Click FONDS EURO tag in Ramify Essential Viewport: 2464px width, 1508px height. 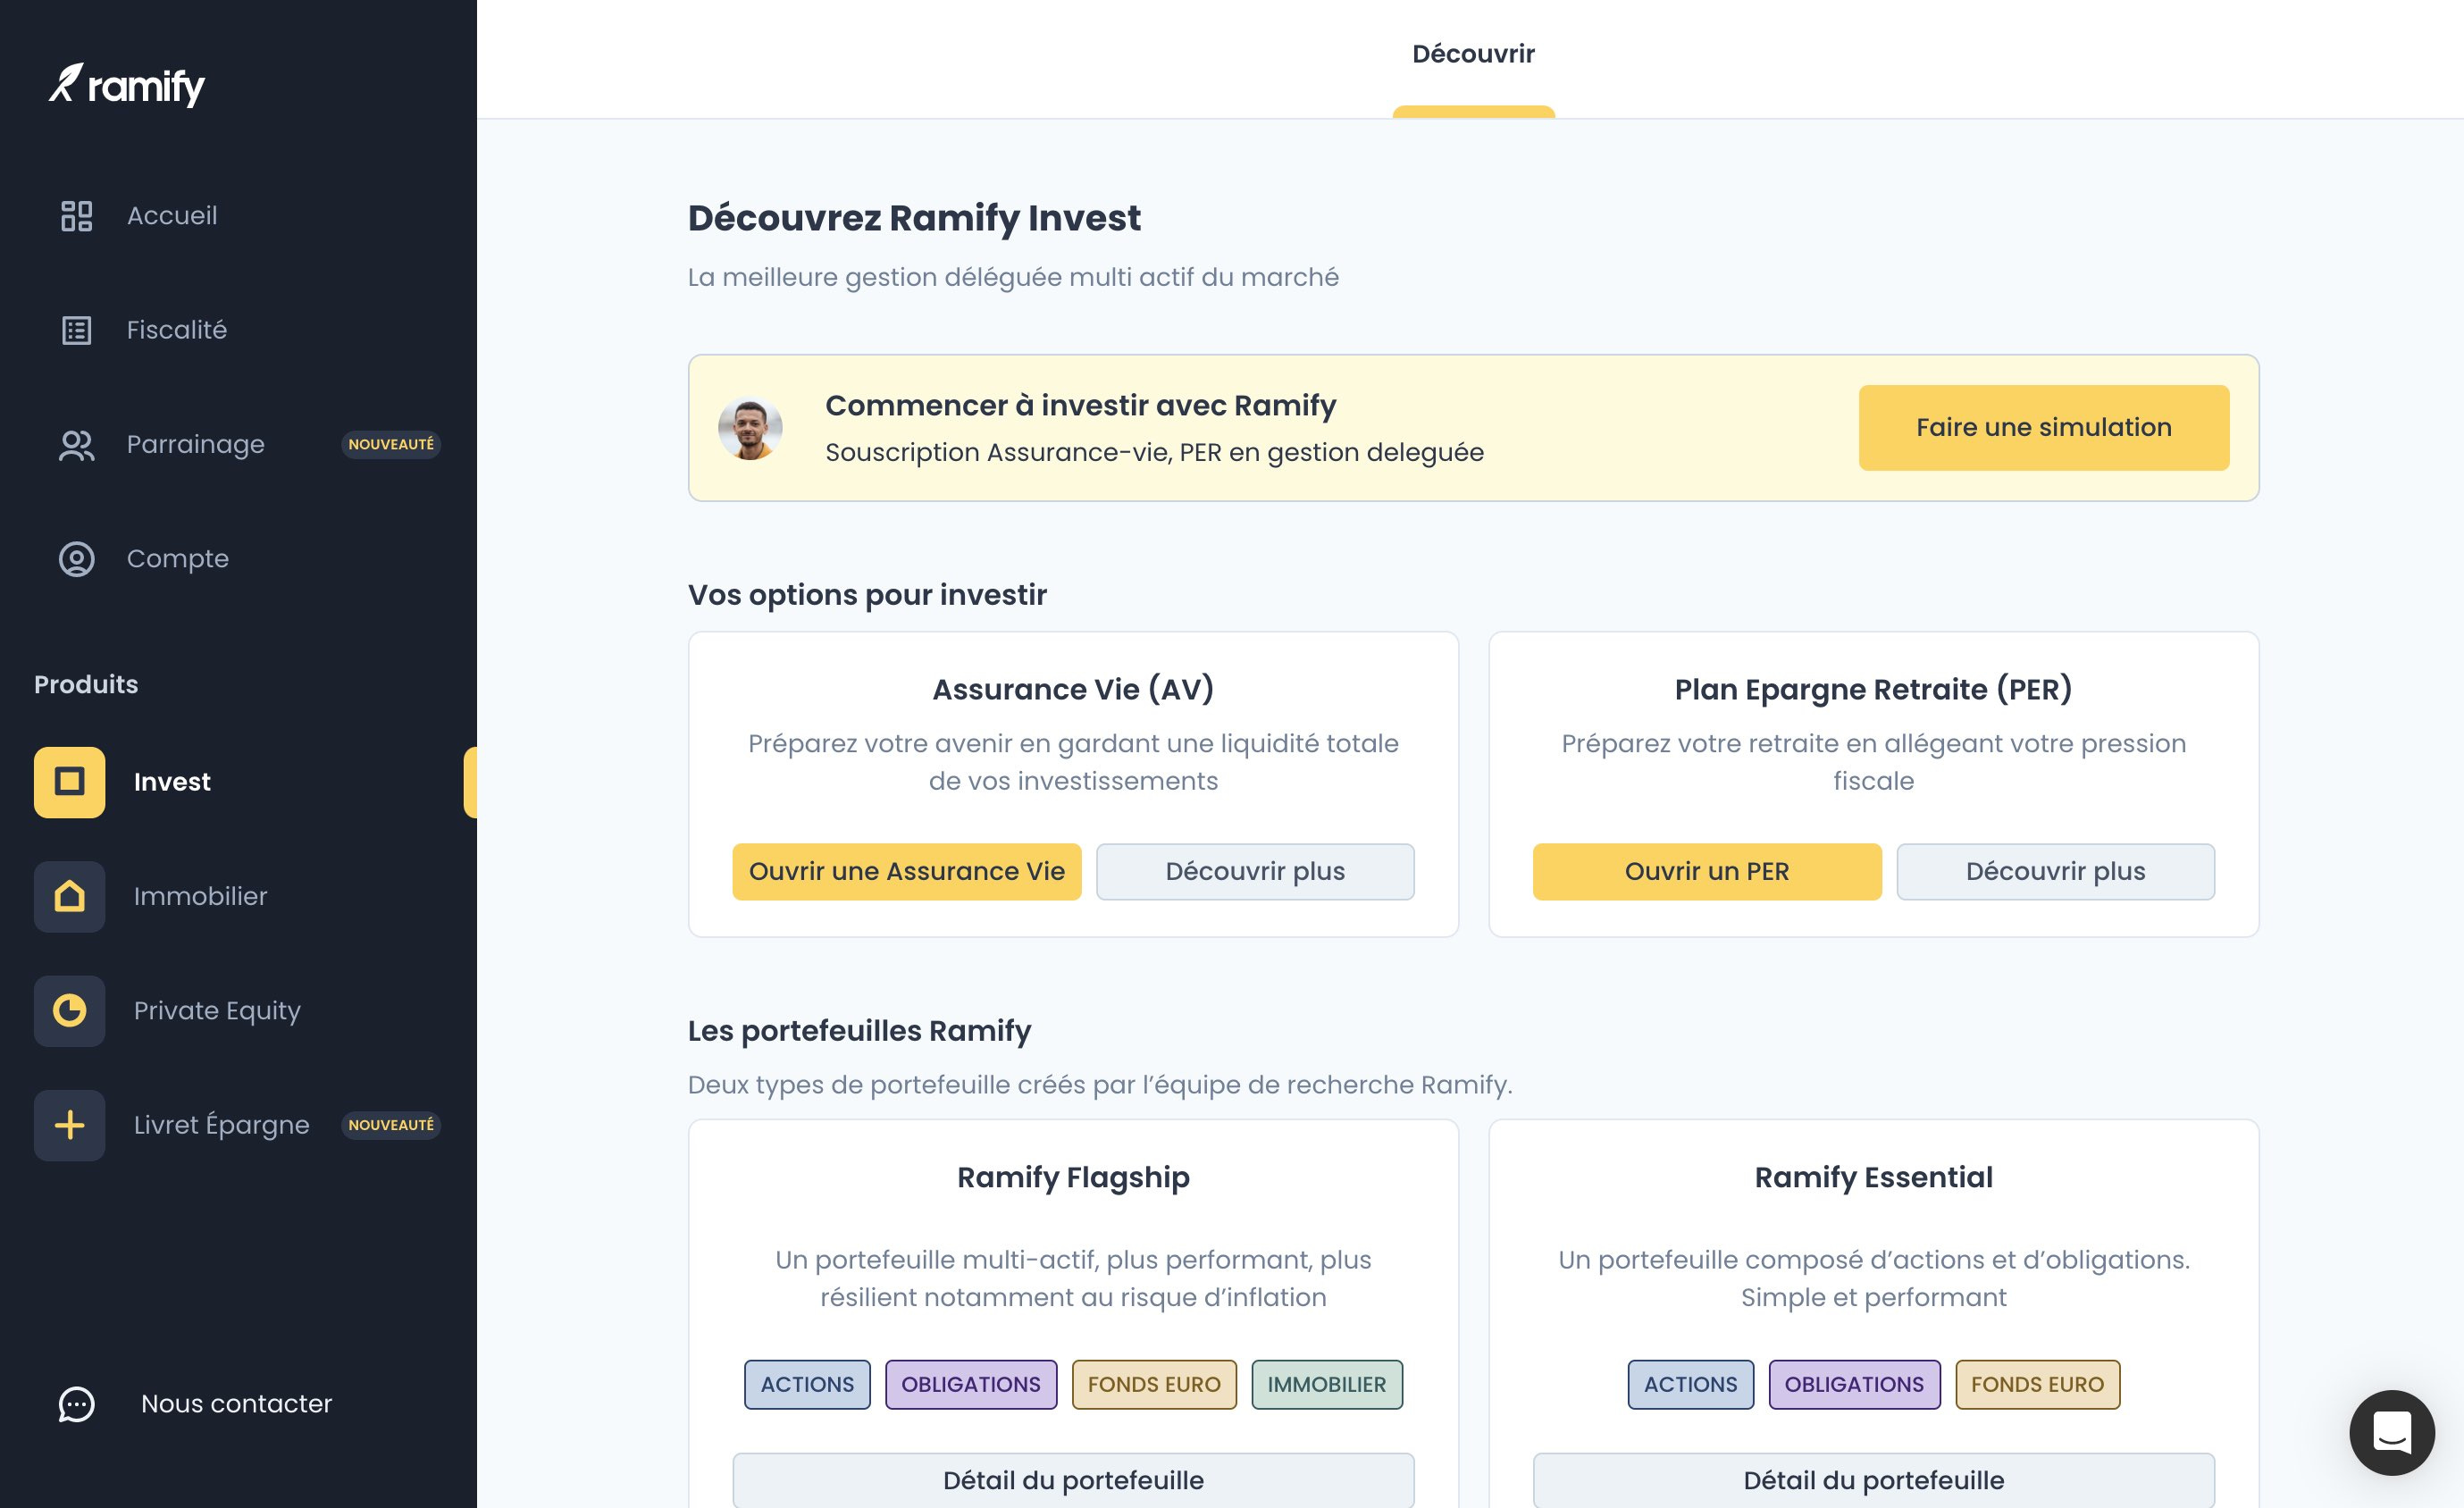click(2037, 1385)
